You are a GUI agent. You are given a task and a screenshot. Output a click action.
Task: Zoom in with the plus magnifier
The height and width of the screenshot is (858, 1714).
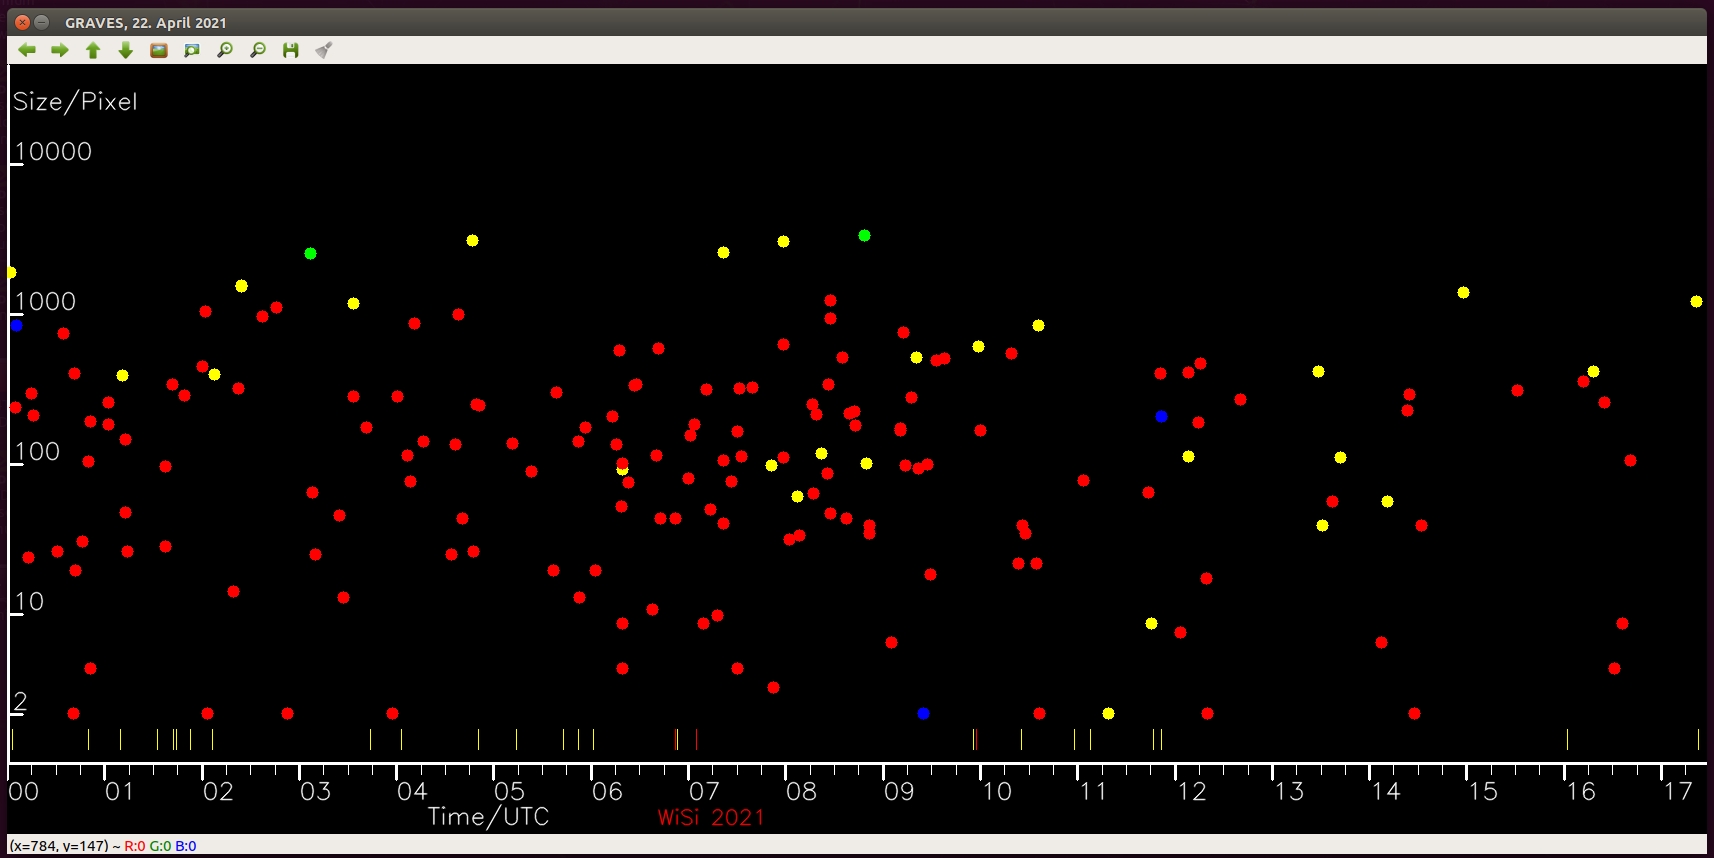(x=225, y=50)
